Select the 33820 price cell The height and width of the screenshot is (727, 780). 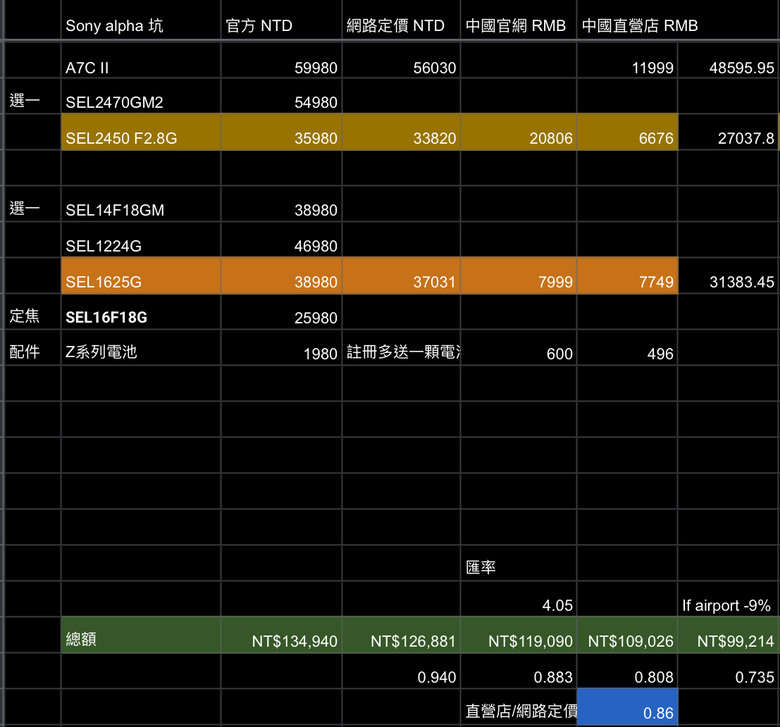coord(401,132)
